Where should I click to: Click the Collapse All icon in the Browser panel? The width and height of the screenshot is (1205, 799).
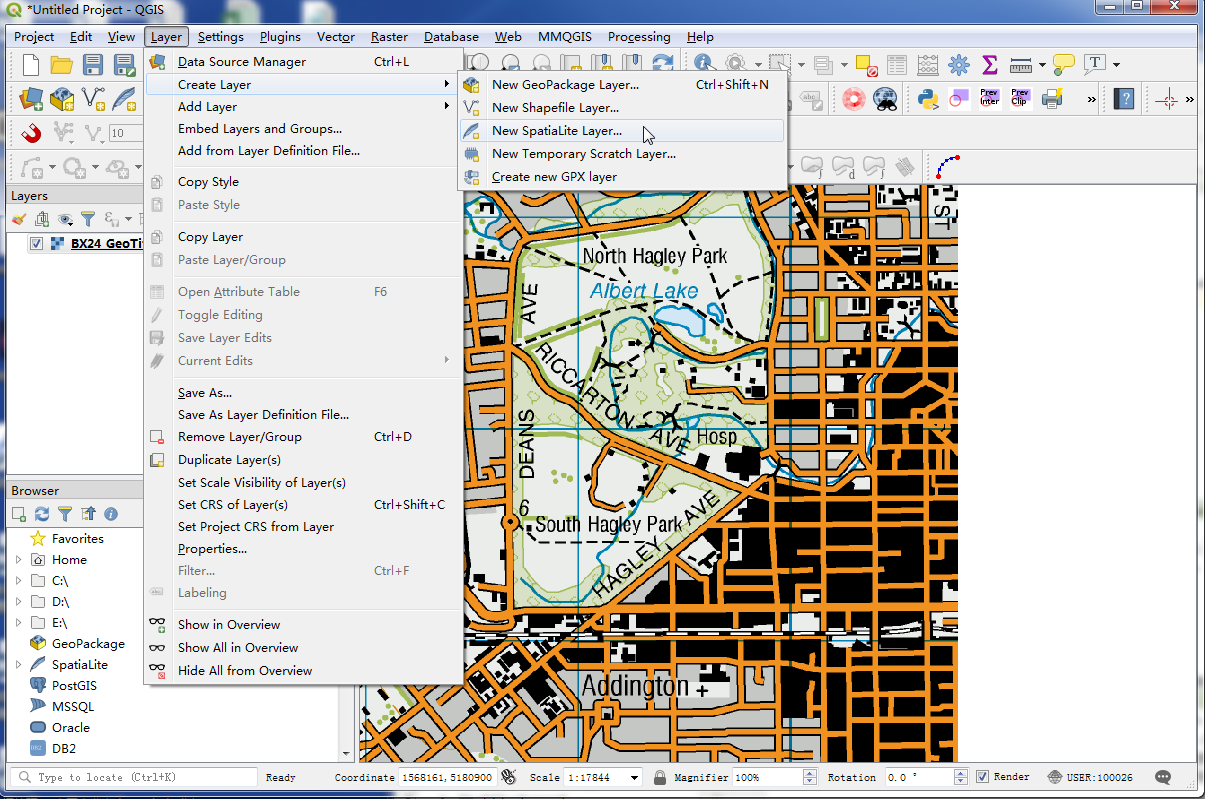point(88,514)
